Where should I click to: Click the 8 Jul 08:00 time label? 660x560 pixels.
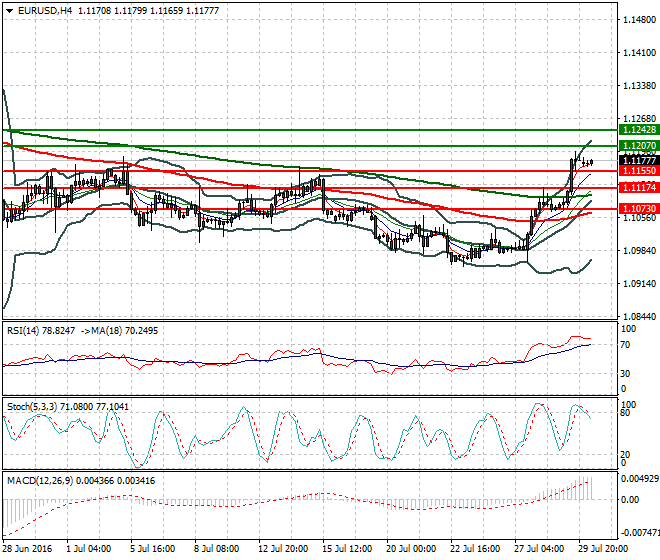217,549
